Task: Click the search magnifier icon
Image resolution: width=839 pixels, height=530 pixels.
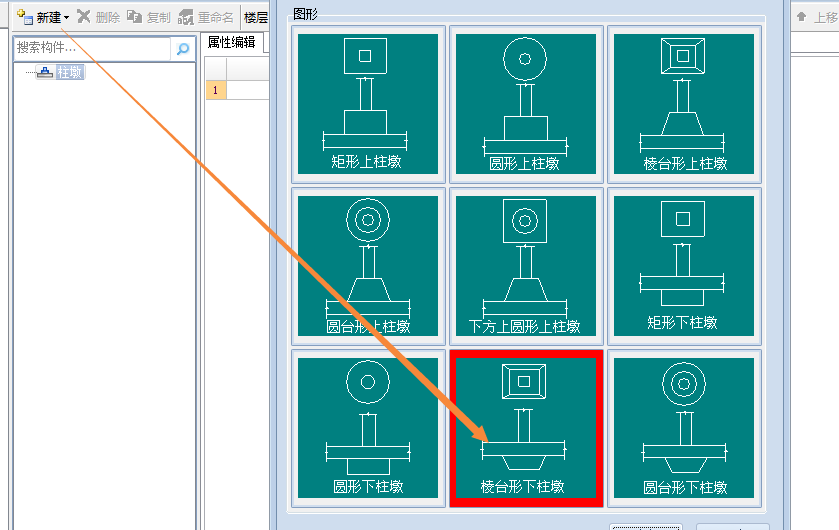Action: pyautogui.click(x=183, y=49)
